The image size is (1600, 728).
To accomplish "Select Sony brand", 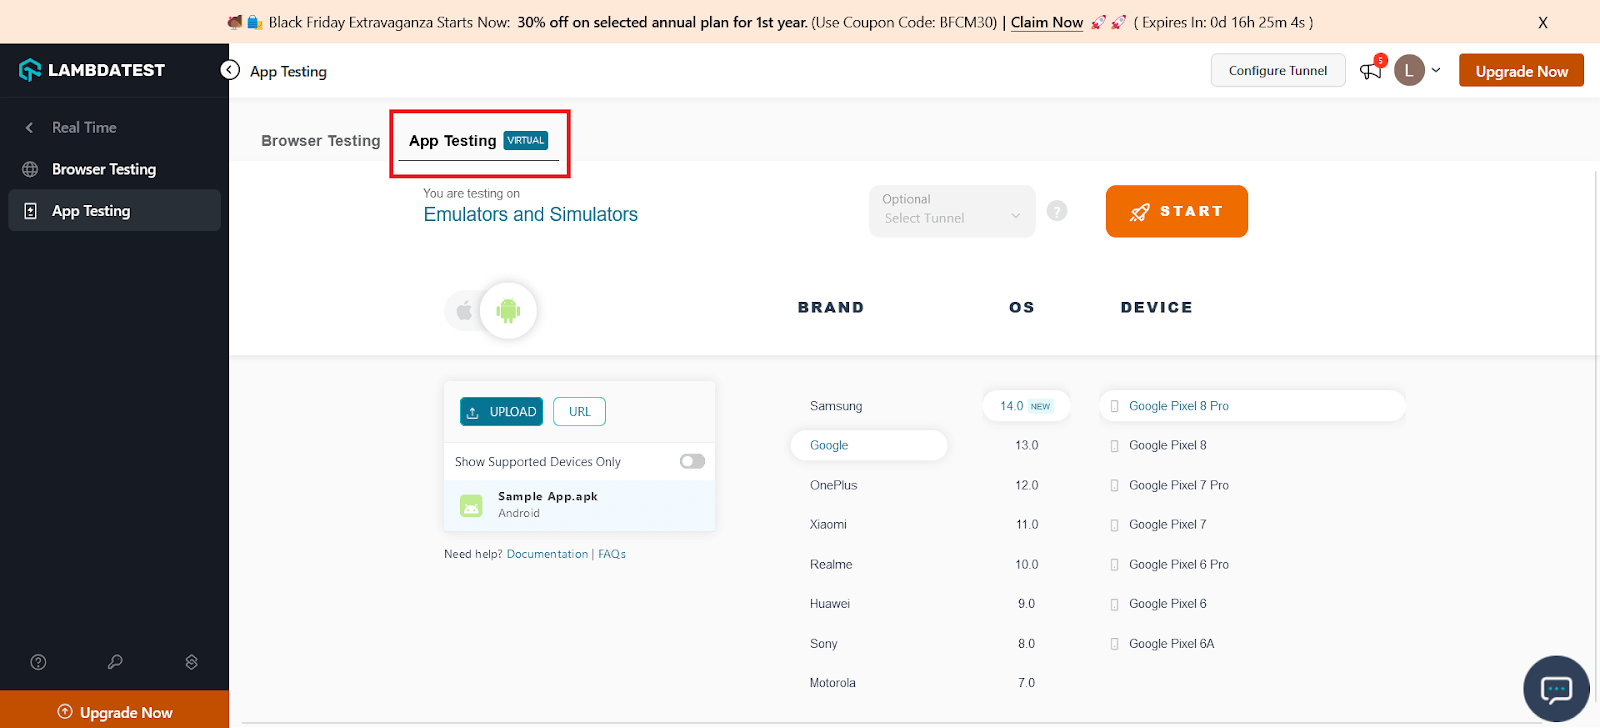I will (824, 644).
